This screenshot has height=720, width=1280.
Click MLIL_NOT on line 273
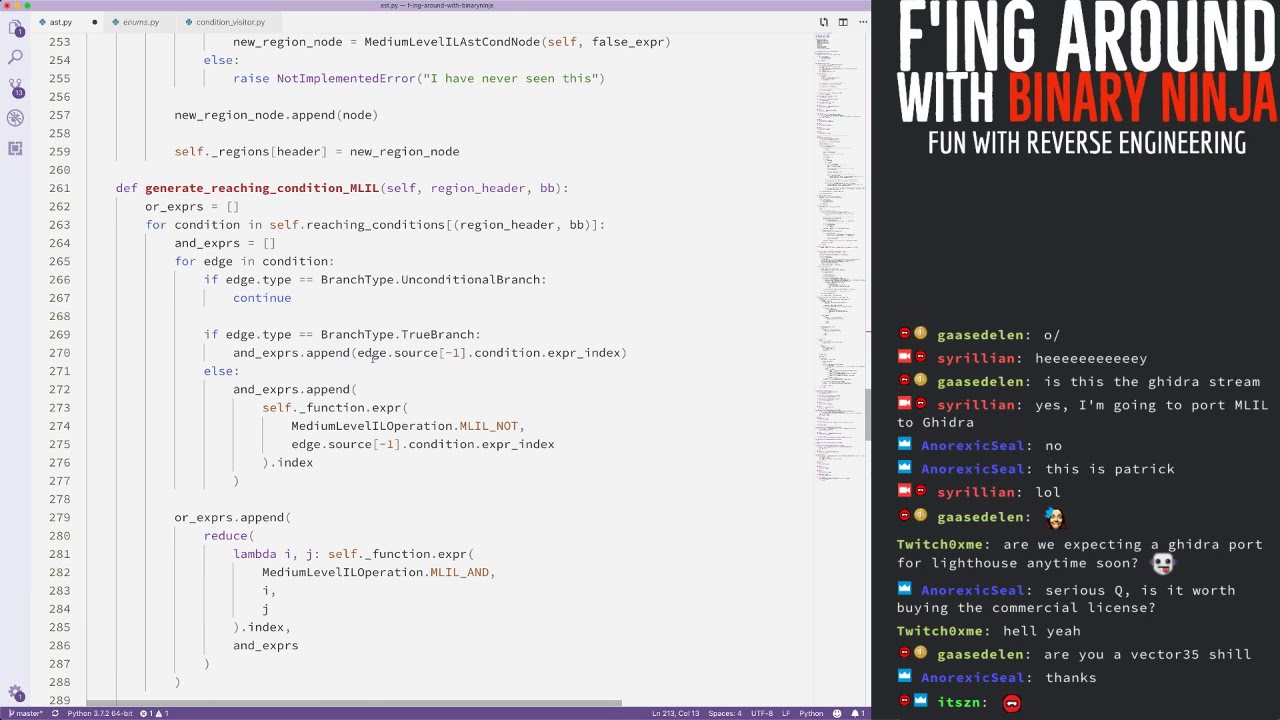pyautogui.click(x=488, y=426)
